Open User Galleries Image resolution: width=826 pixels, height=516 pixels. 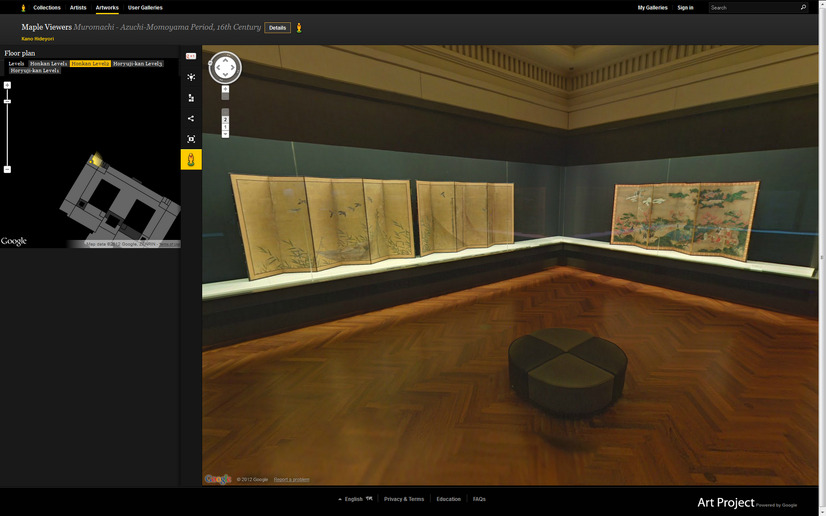145,8
